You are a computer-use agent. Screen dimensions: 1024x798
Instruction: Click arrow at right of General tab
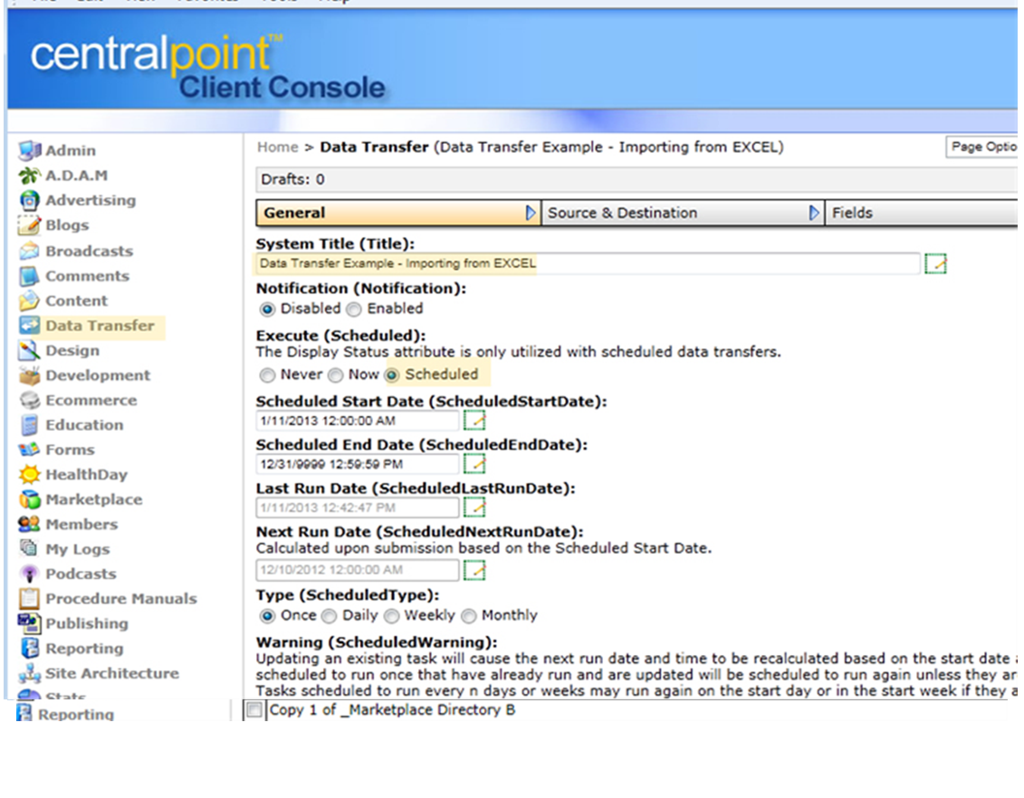530,213
